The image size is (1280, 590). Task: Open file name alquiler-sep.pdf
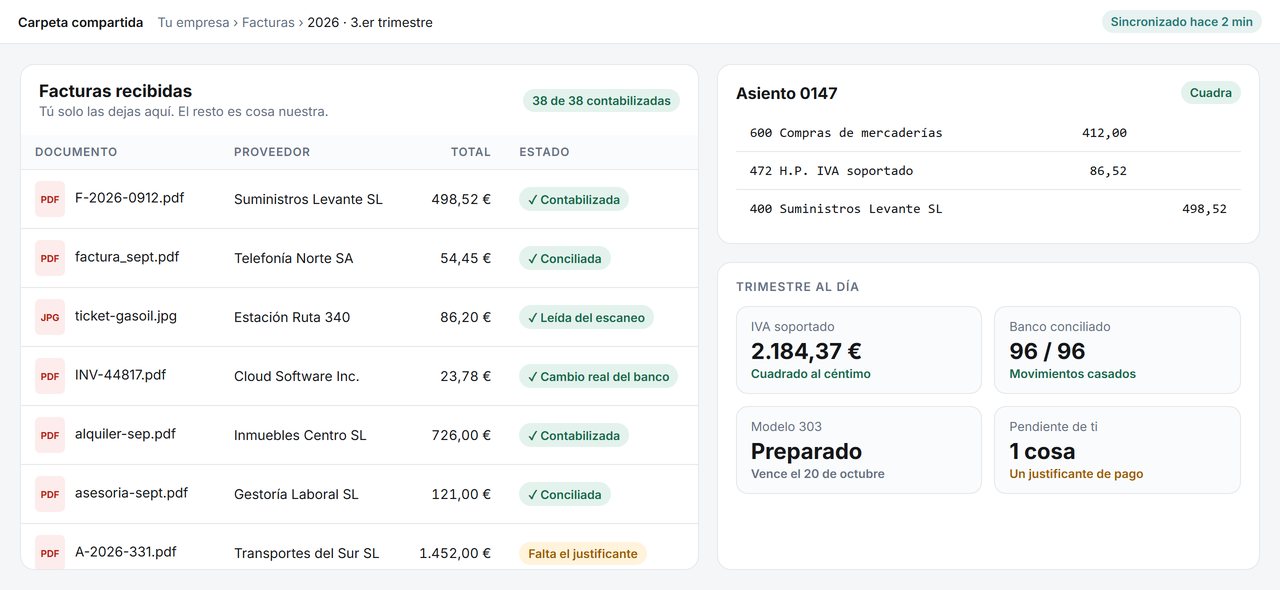(126, 433)
